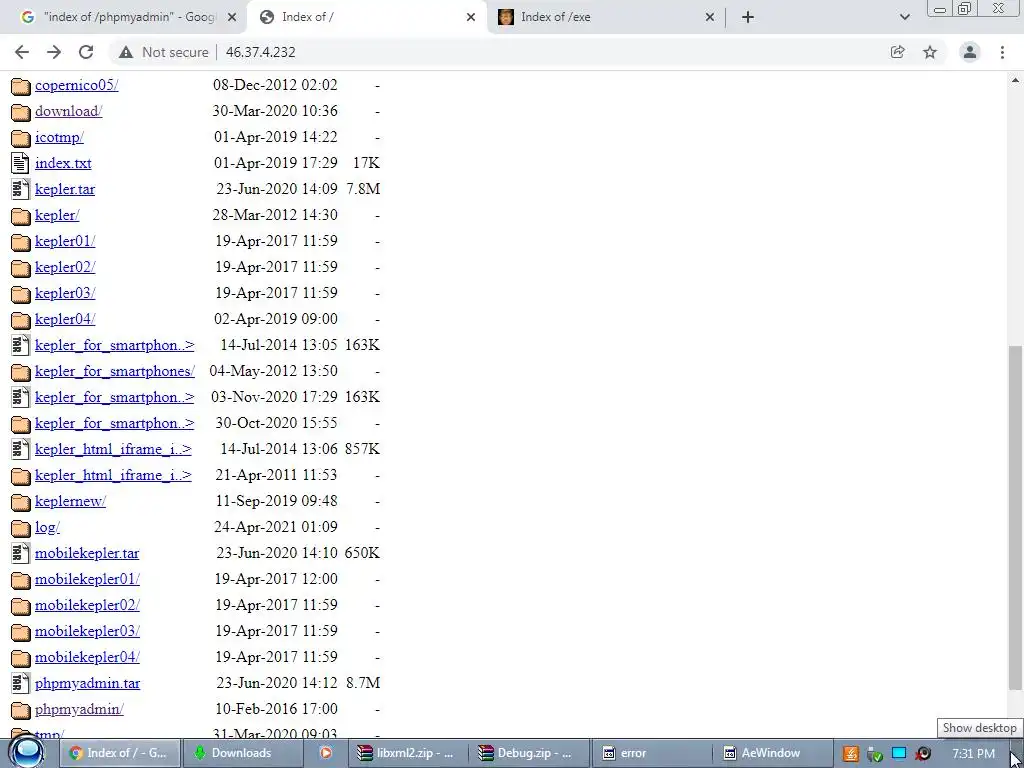1024x768 pixels.
Task: Open the Not secure site info warning
Action: 163,52
